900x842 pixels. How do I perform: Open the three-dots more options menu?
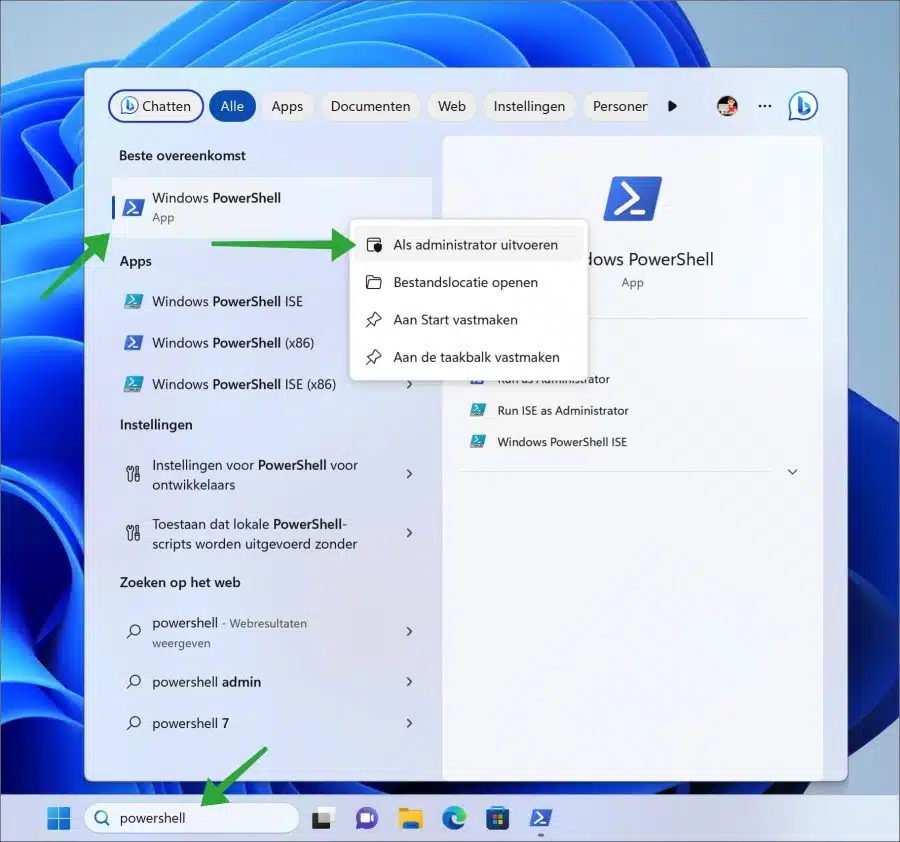(x=765, y=106)
